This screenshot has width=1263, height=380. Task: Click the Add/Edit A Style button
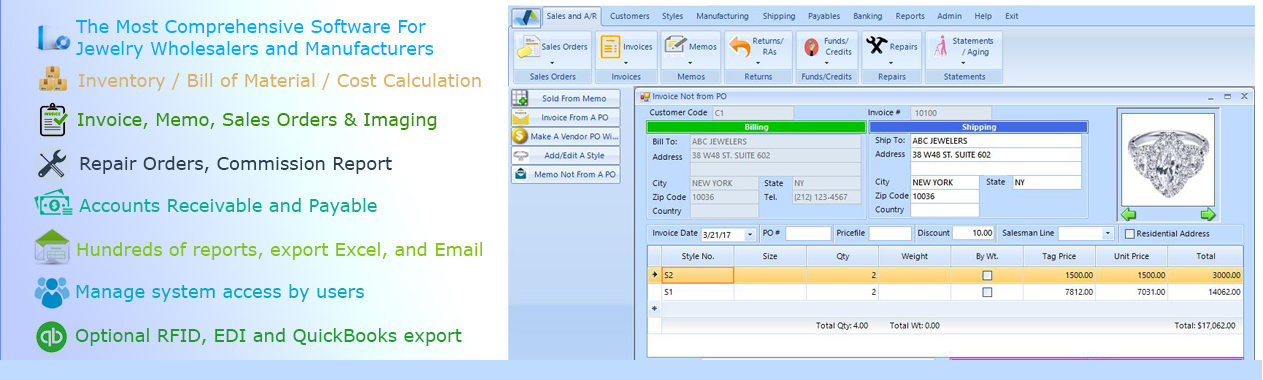565,155
